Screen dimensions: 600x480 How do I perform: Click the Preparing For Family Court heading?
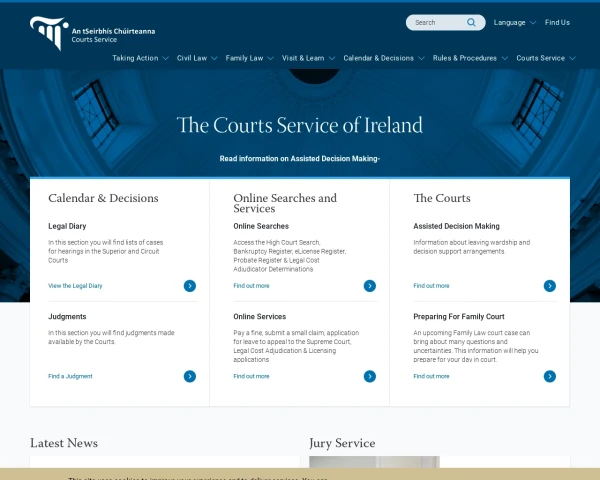(x=459, y=317)
